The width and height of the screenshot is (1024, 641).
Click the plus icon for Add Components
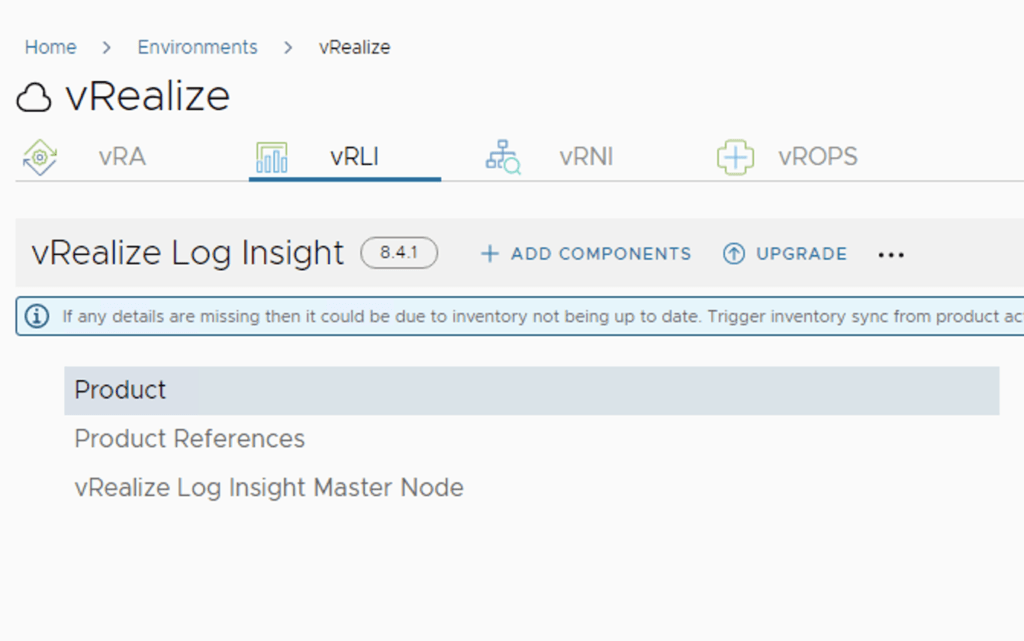[489, 254]
